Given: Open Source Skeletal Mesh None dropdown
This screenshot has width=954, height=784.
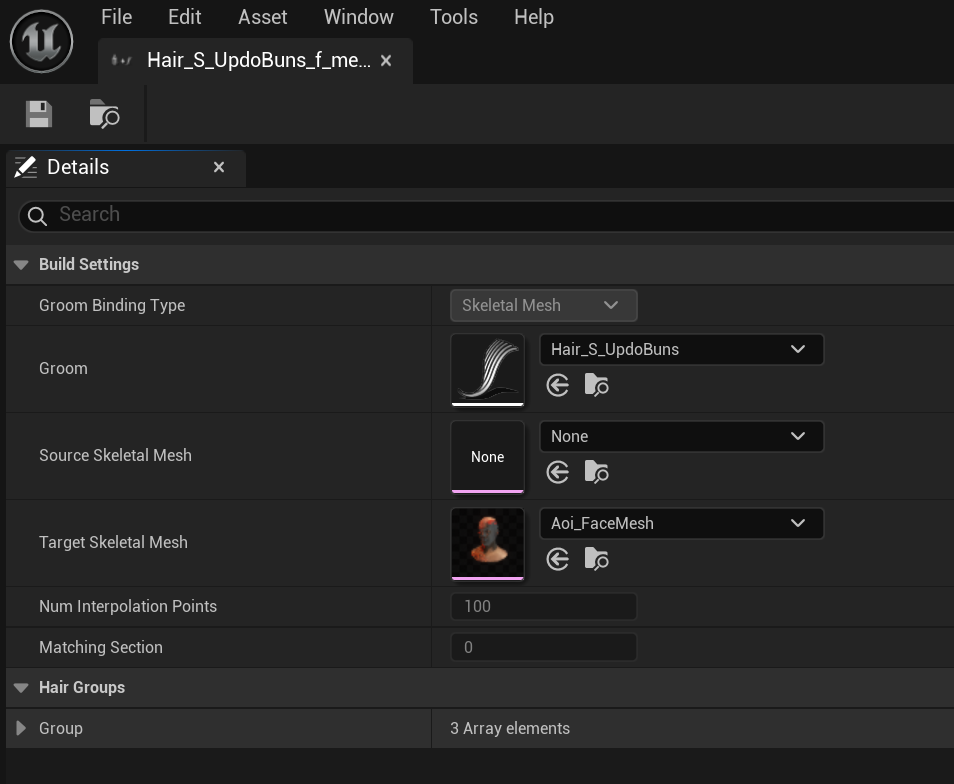Looking at the screenshot, I should click(681, 436).
